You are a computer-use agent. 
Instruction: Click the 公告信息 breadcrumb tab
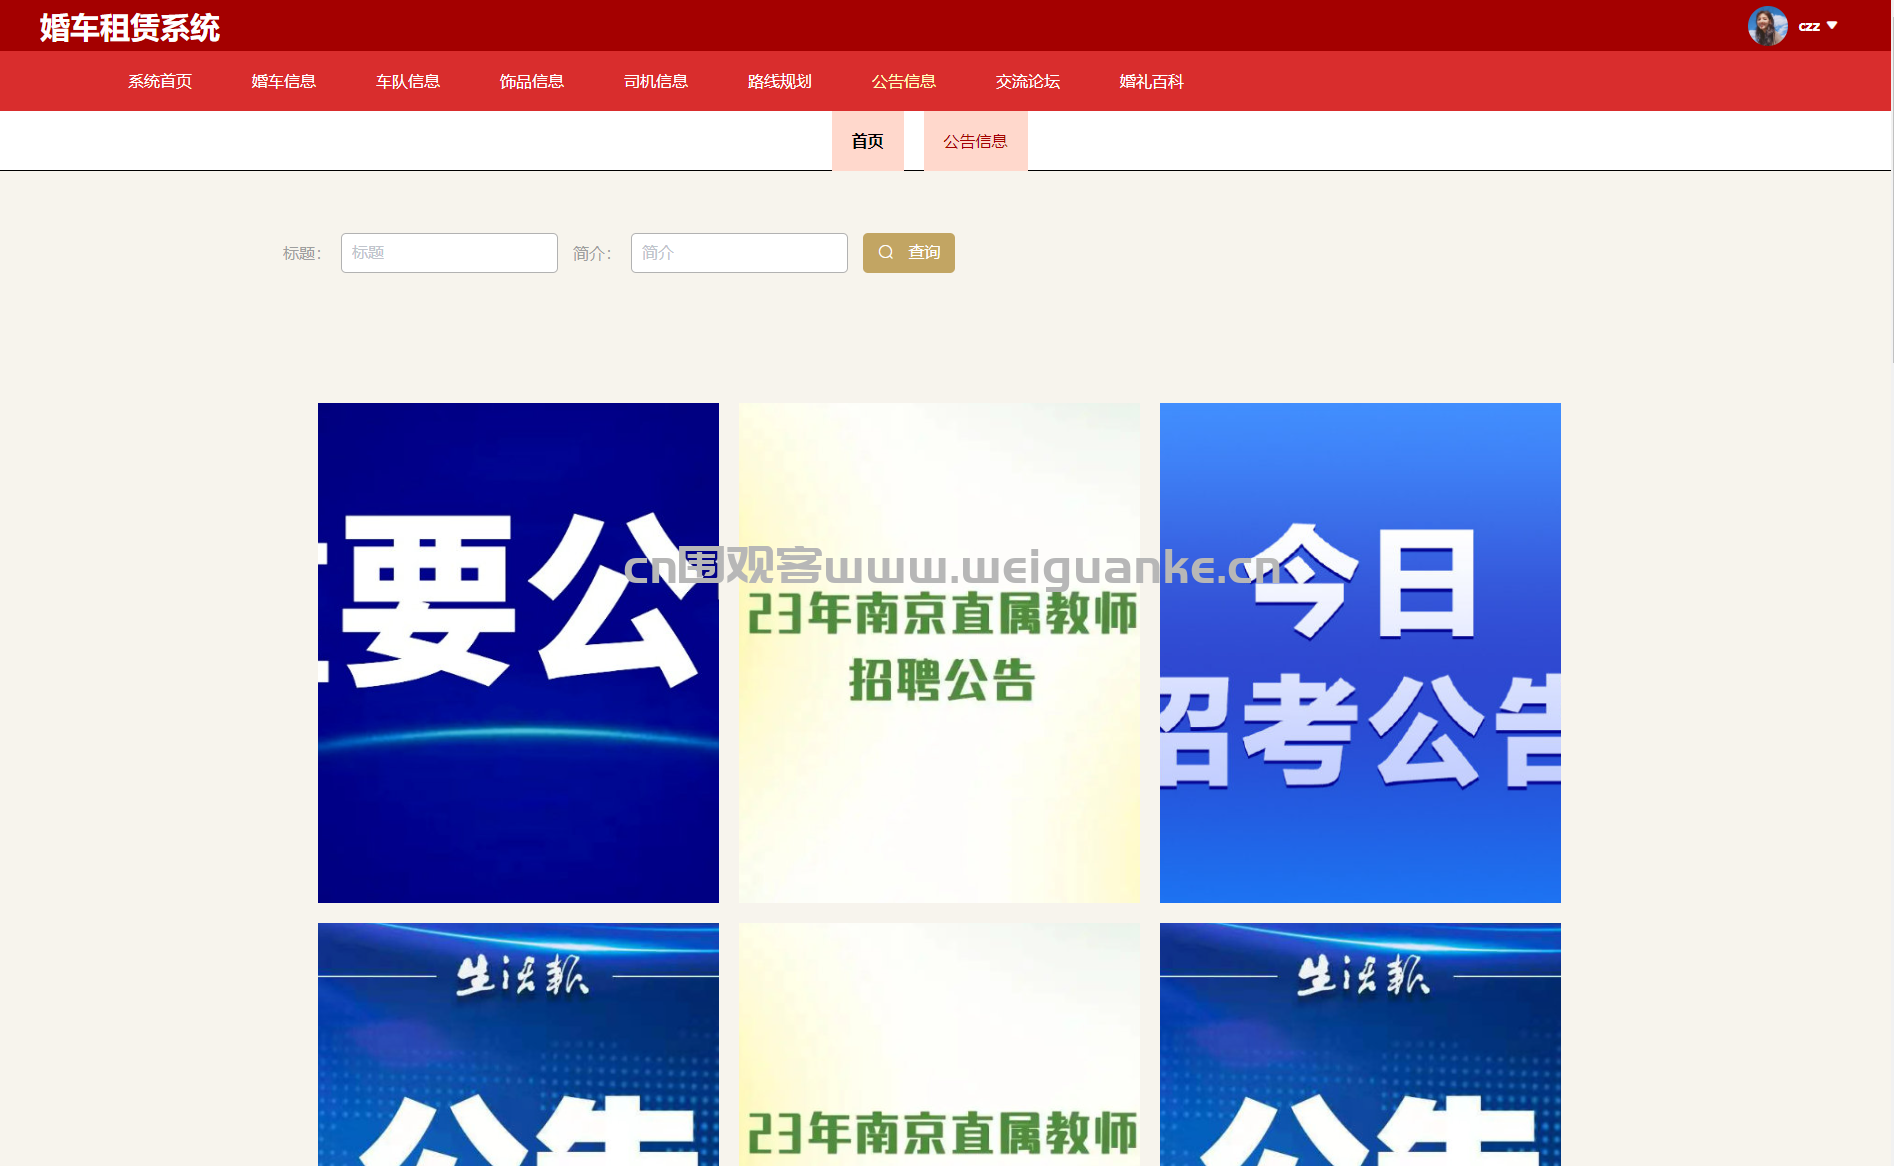point(976,141)
